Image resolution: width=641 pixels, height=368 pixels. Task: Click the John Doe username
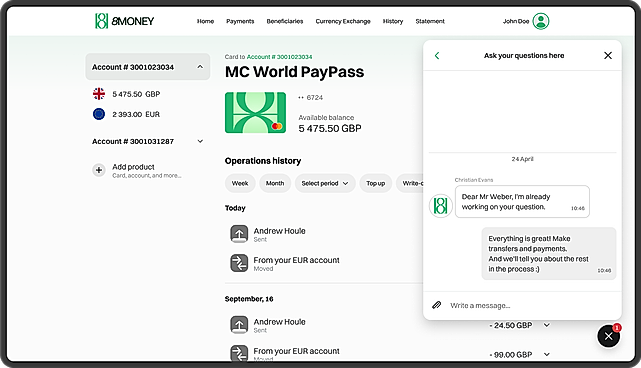tap(515, 21)
